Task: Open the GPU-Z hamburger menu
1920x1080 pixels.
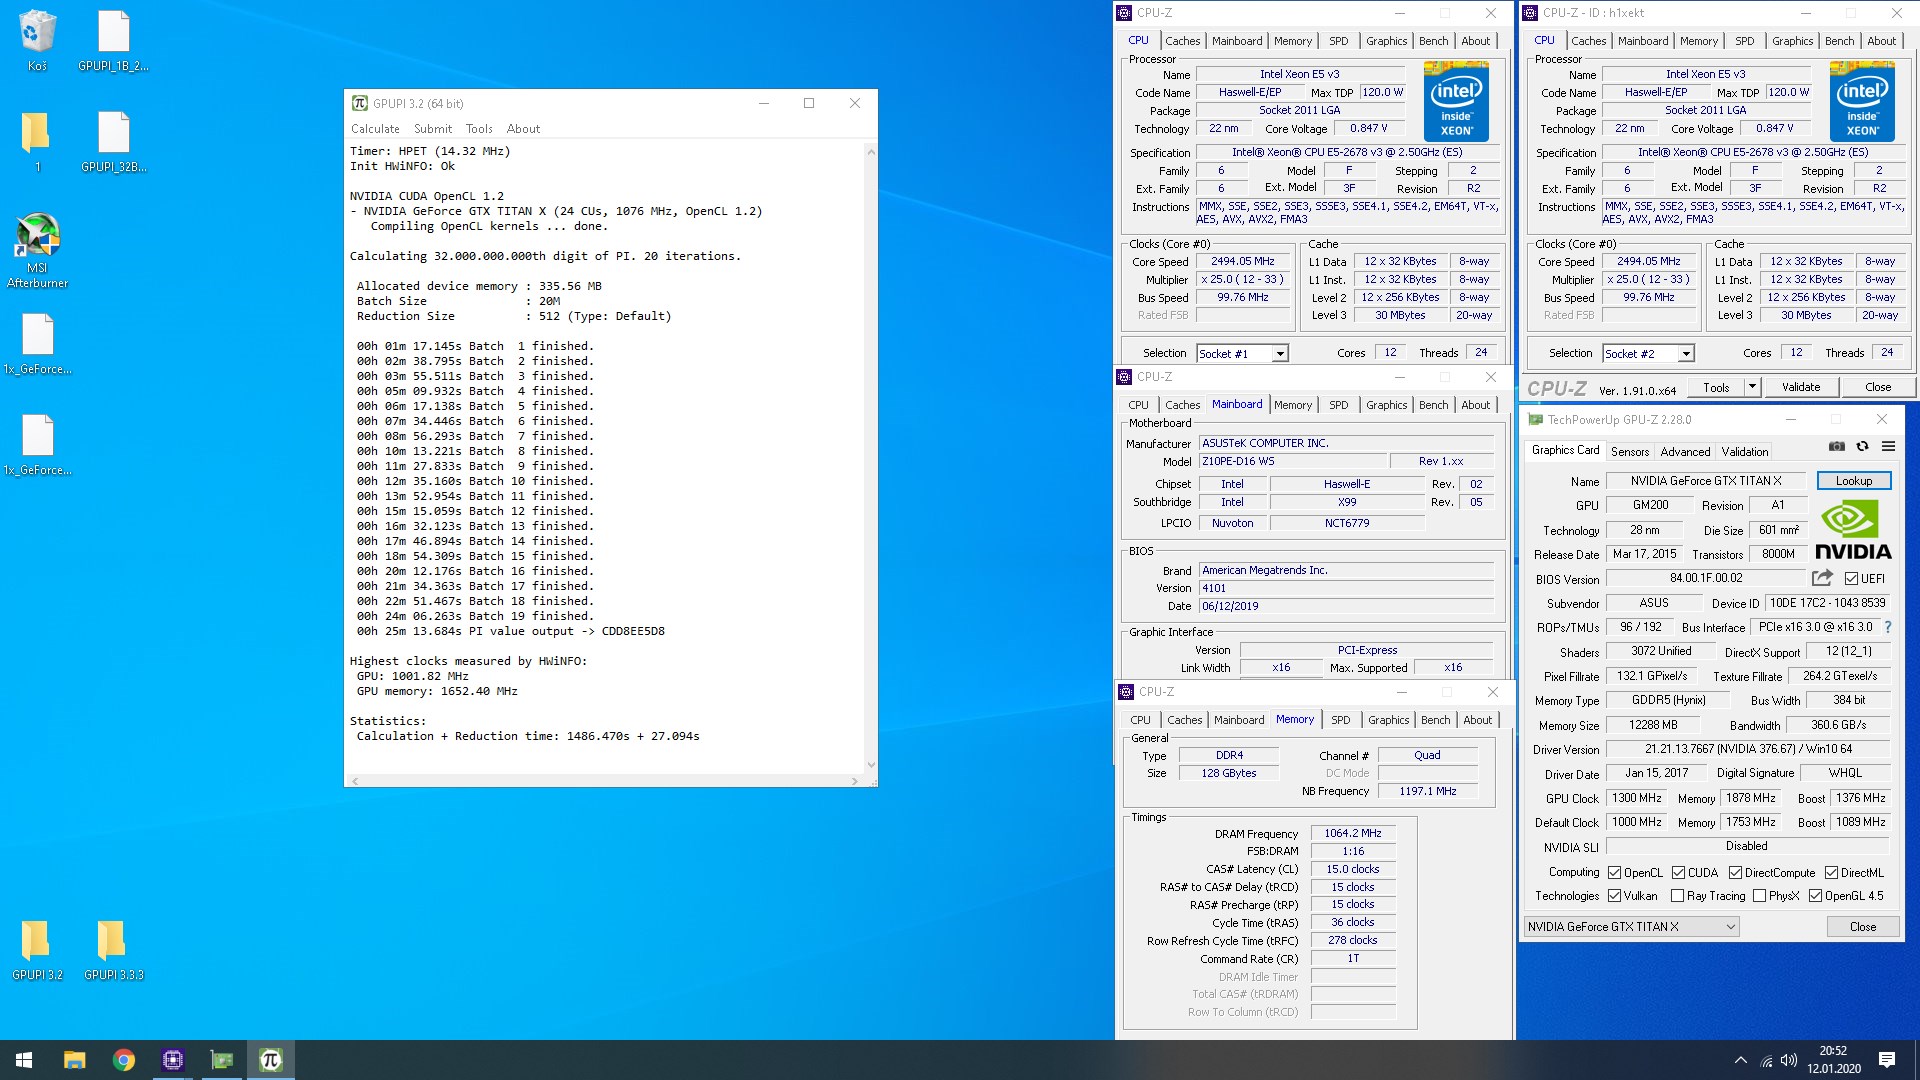Action: coord(1888,447)
